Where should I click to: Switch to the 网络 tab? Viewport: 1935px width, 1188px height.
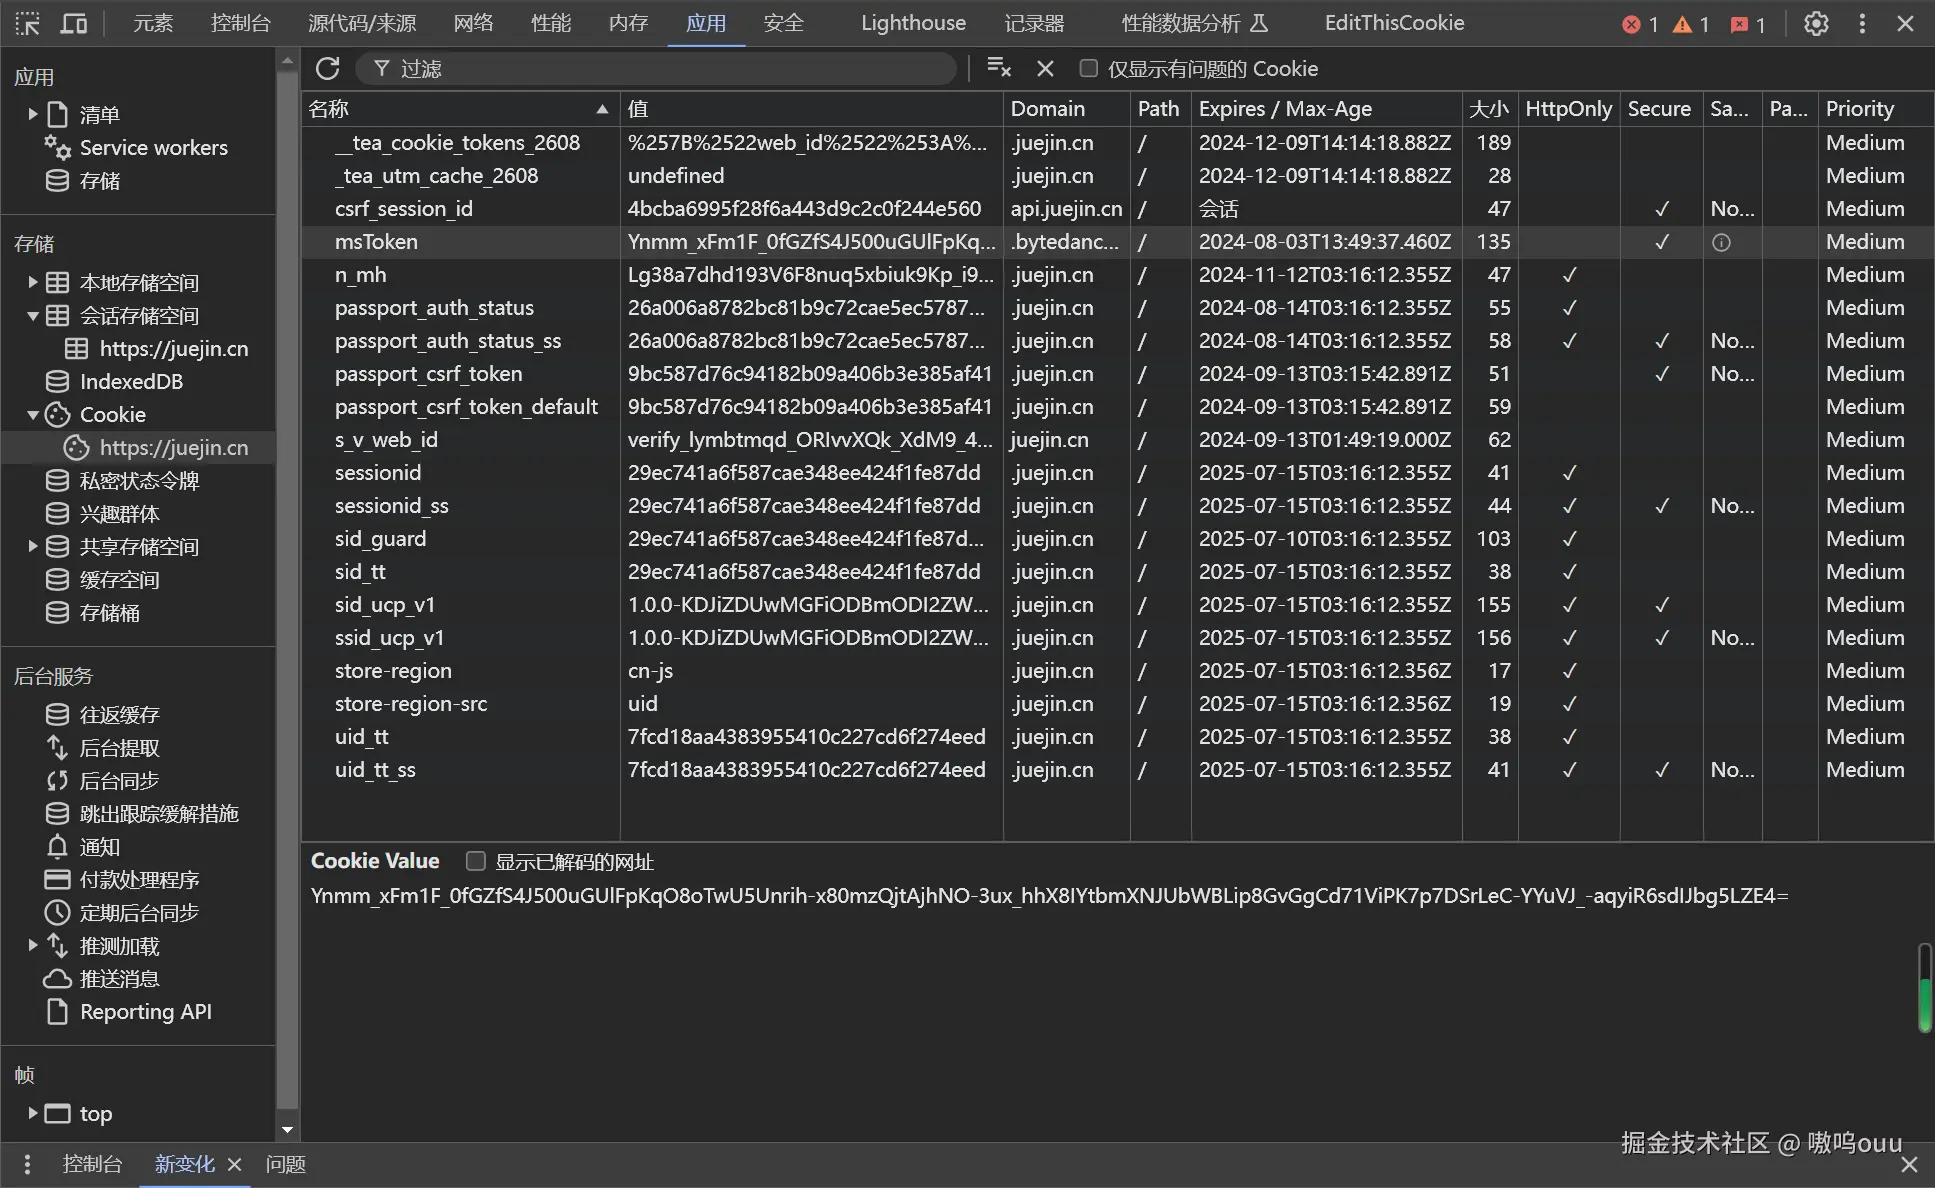pyautogui.click(x=473, y=23)
